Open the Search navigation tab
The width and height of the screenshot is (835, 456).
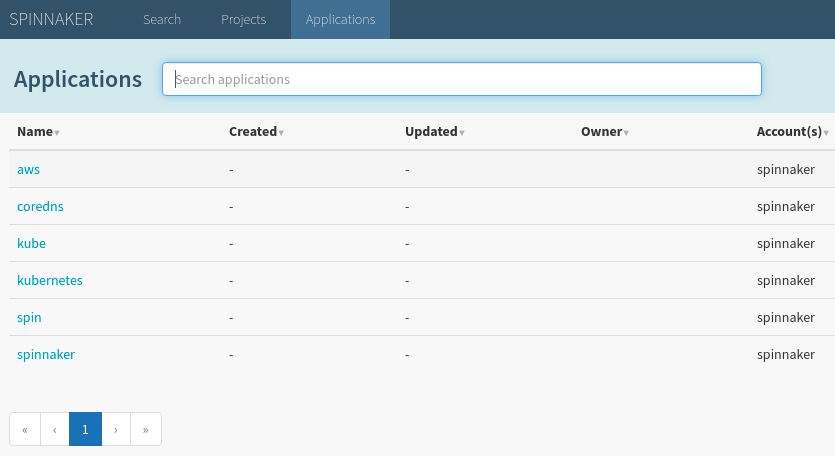(162, 19)
